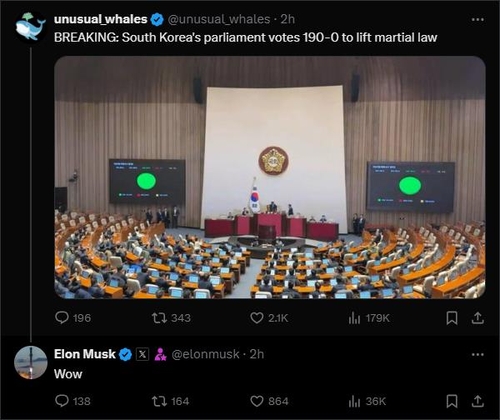Open more options on unusual_whales tweet
The image size is (500, 420).
478,20
